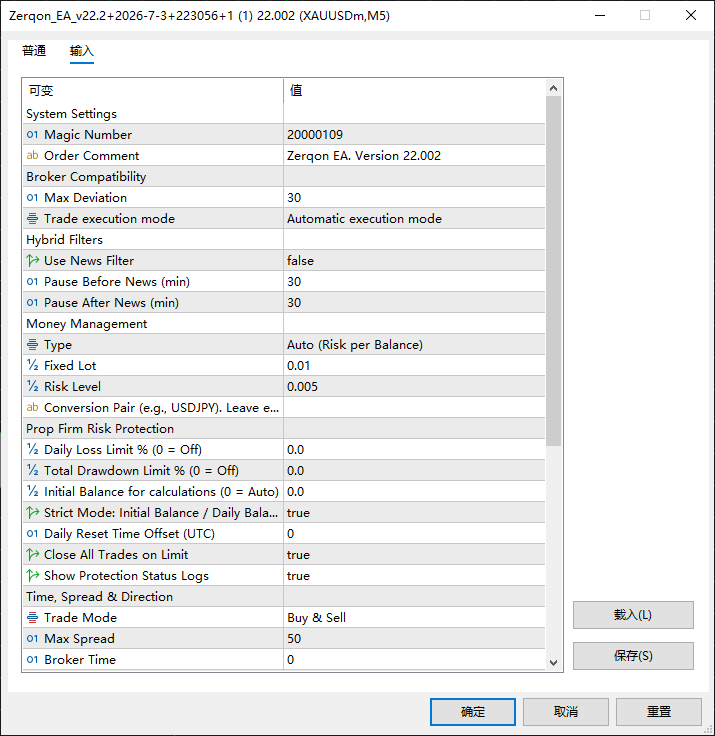Click the string icon beside Order Comment

tap(32, 155)
